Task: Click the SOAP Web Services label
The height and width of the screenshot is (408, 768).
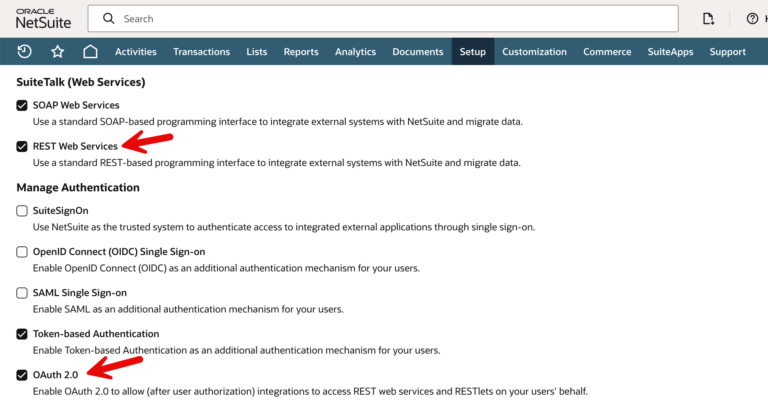Action: [x=76, y=105]
